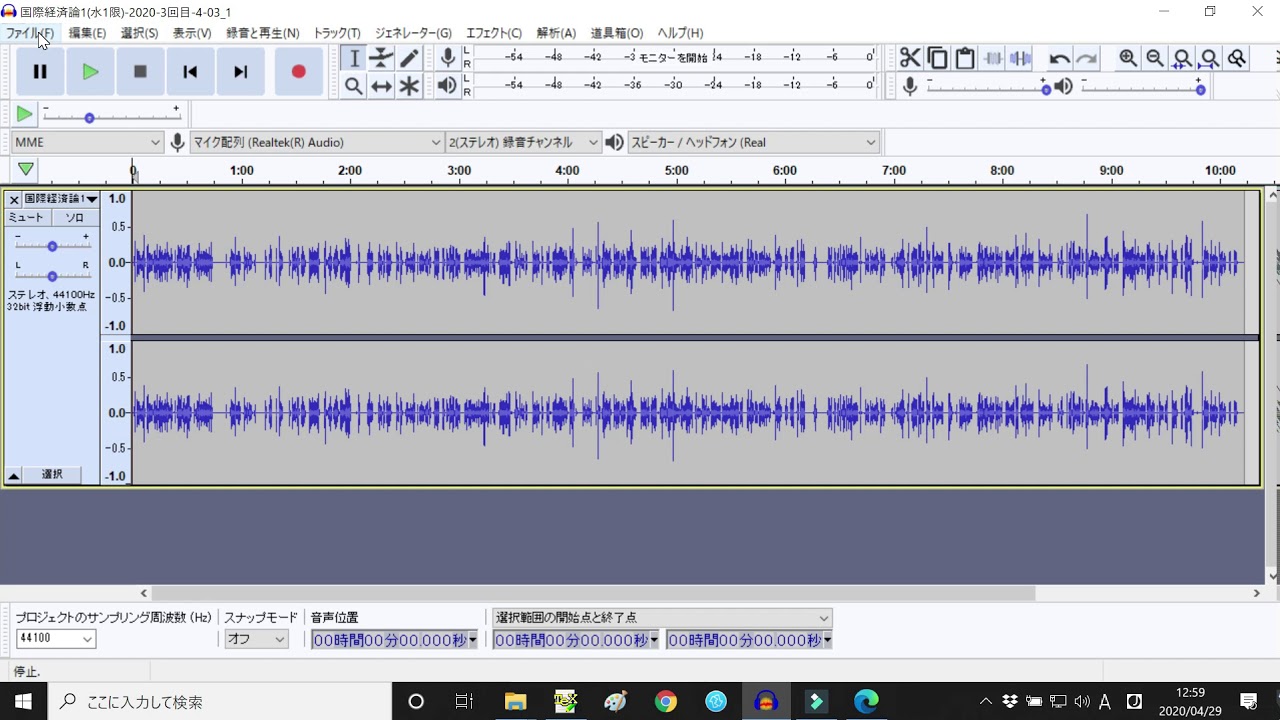Click the Zoom In magnifier icon

1128,58
